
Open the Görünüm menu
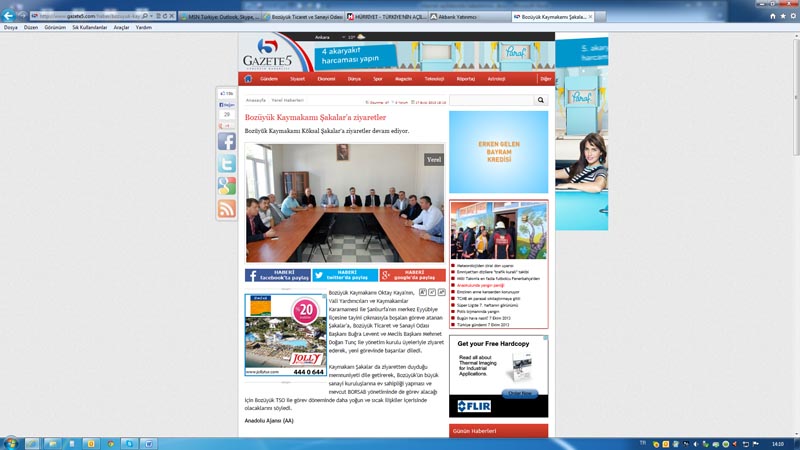point(55,28)
